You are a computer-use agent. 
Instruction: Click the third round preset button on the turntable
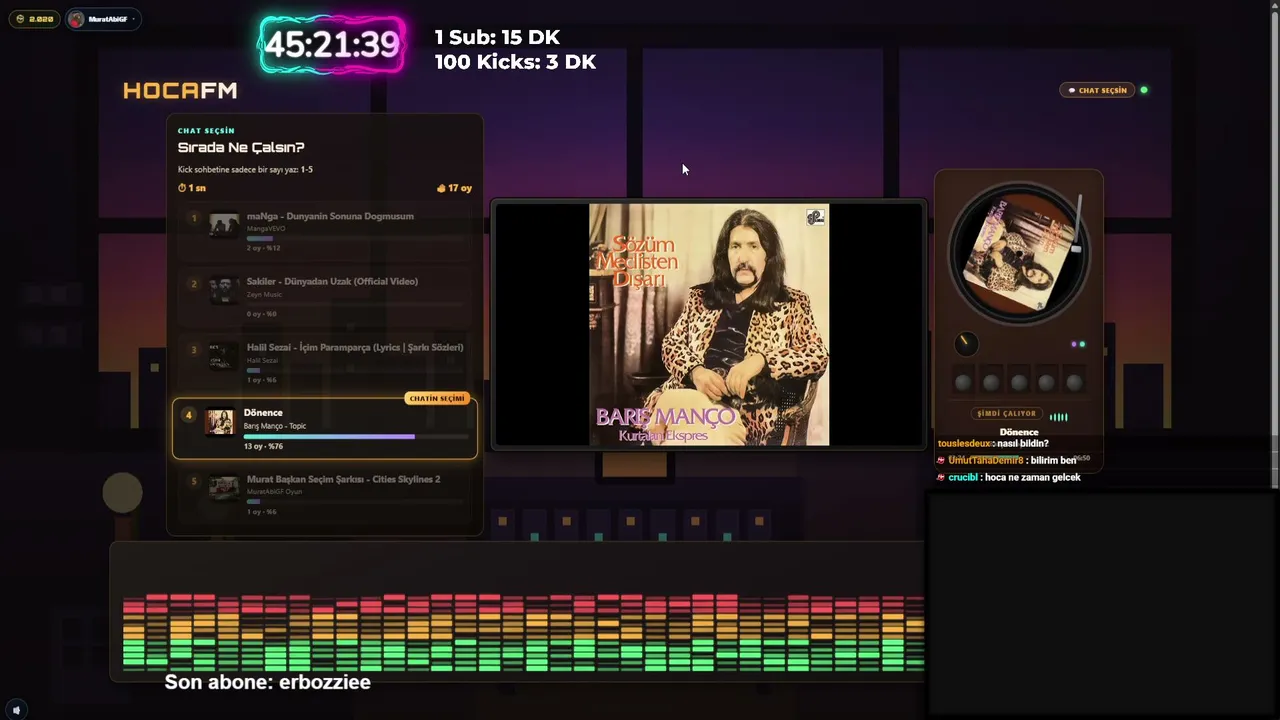(x=1019, y=383)
